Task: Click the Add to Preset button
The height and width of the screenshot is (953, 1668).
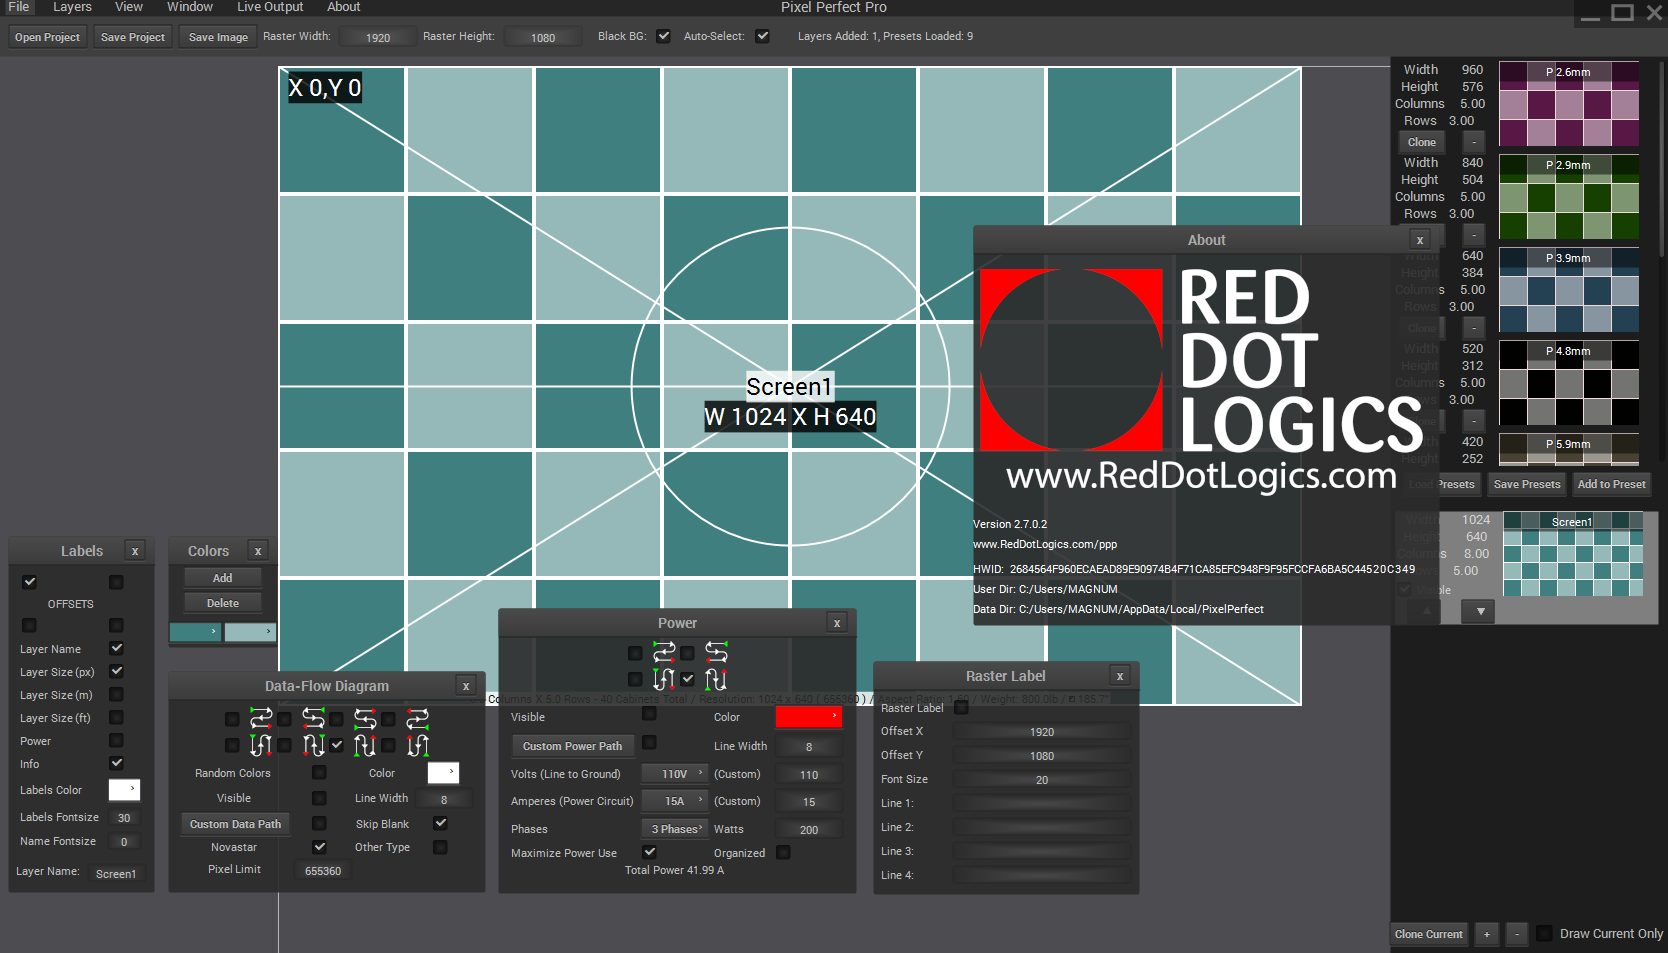Action: tap(1611, 484)
